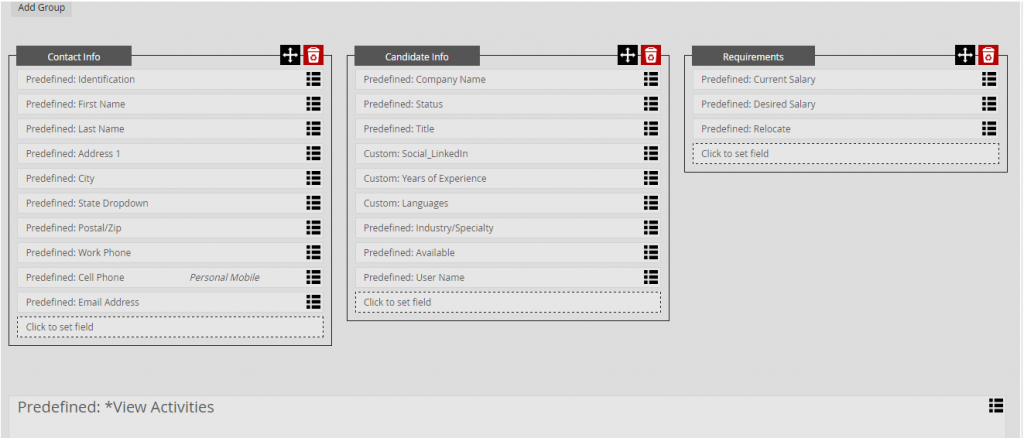The width and height of the screenshot is (1024, 438).
Task: Open list icon for Social_LinkedIn field
Action: pos(650,153)
